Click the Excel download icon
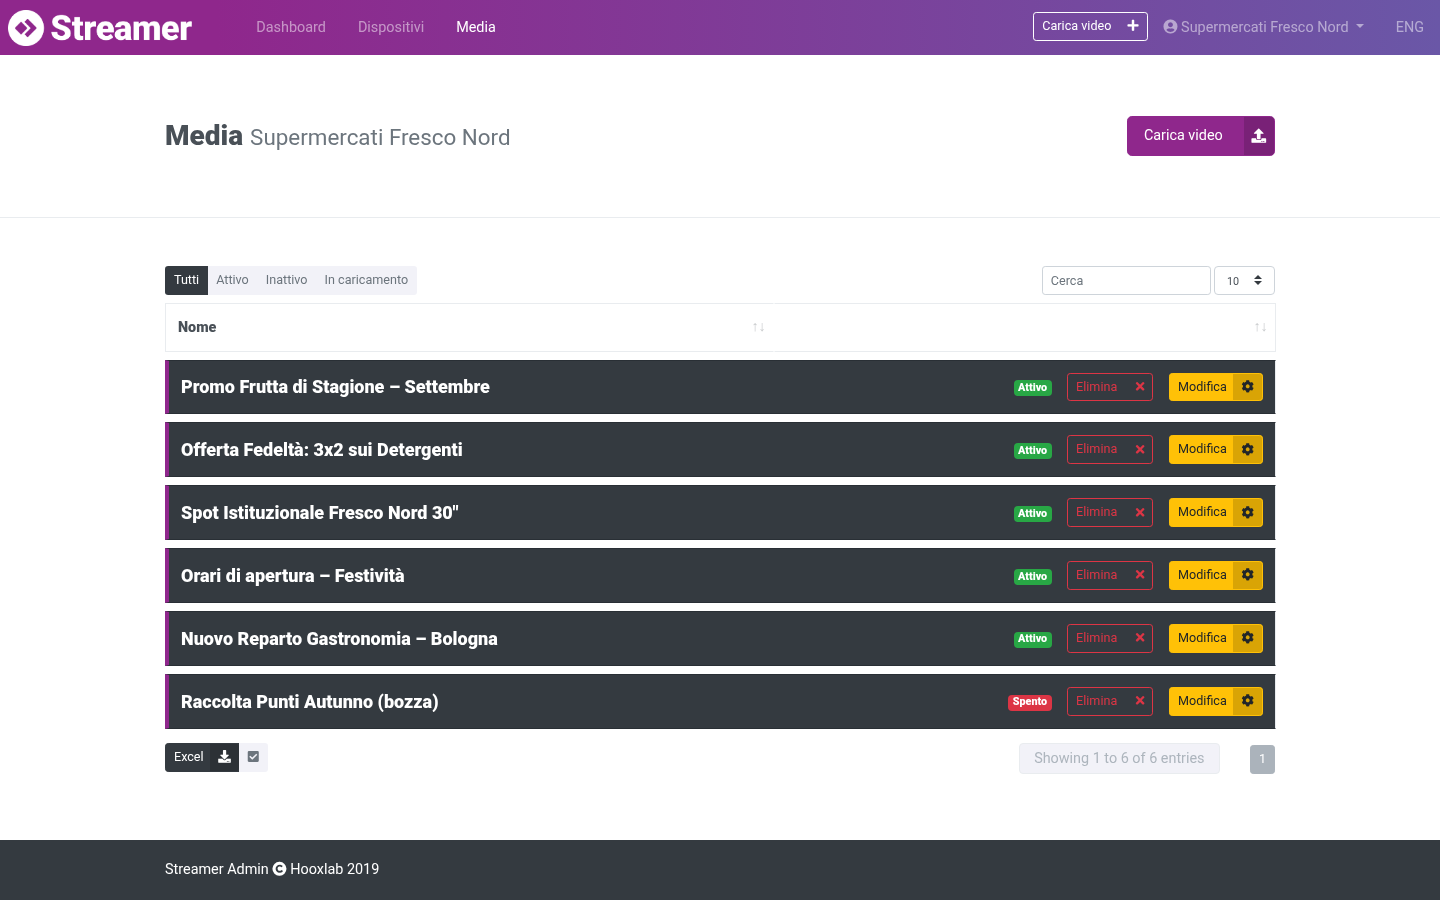The image size is (1440, 900). coord(225,757)
